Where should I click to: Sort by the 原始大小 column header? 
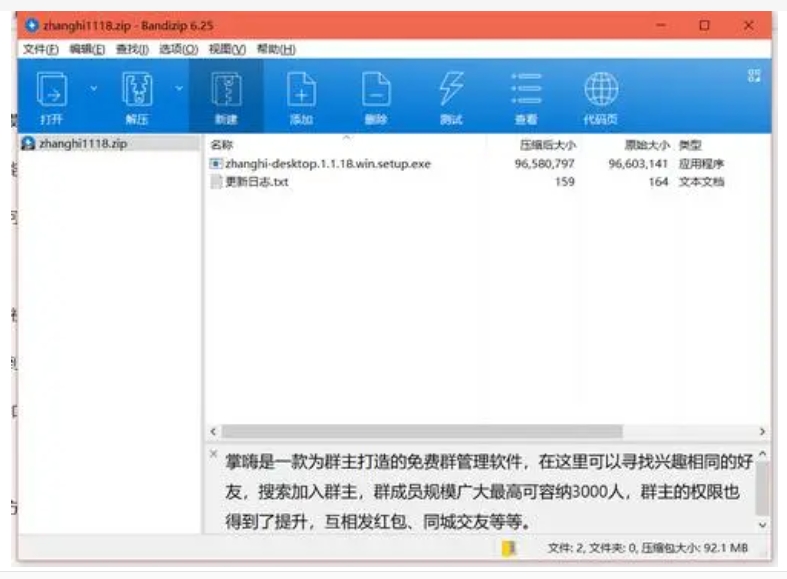pyautogui.click(x=647, y=145)
